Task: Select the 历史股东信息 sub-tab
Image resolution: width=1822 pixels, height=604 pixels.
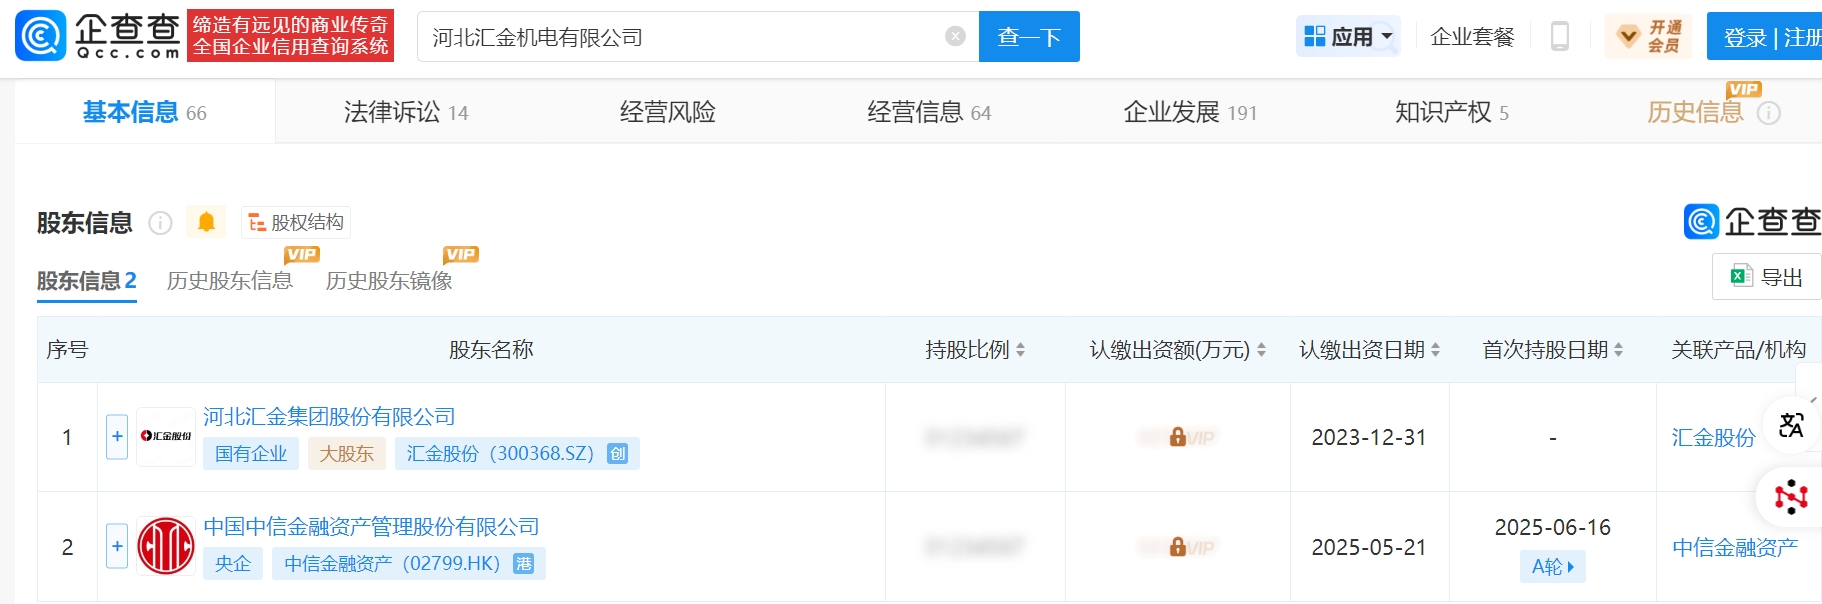Action: pyautogui.click(x=230, y=281)
